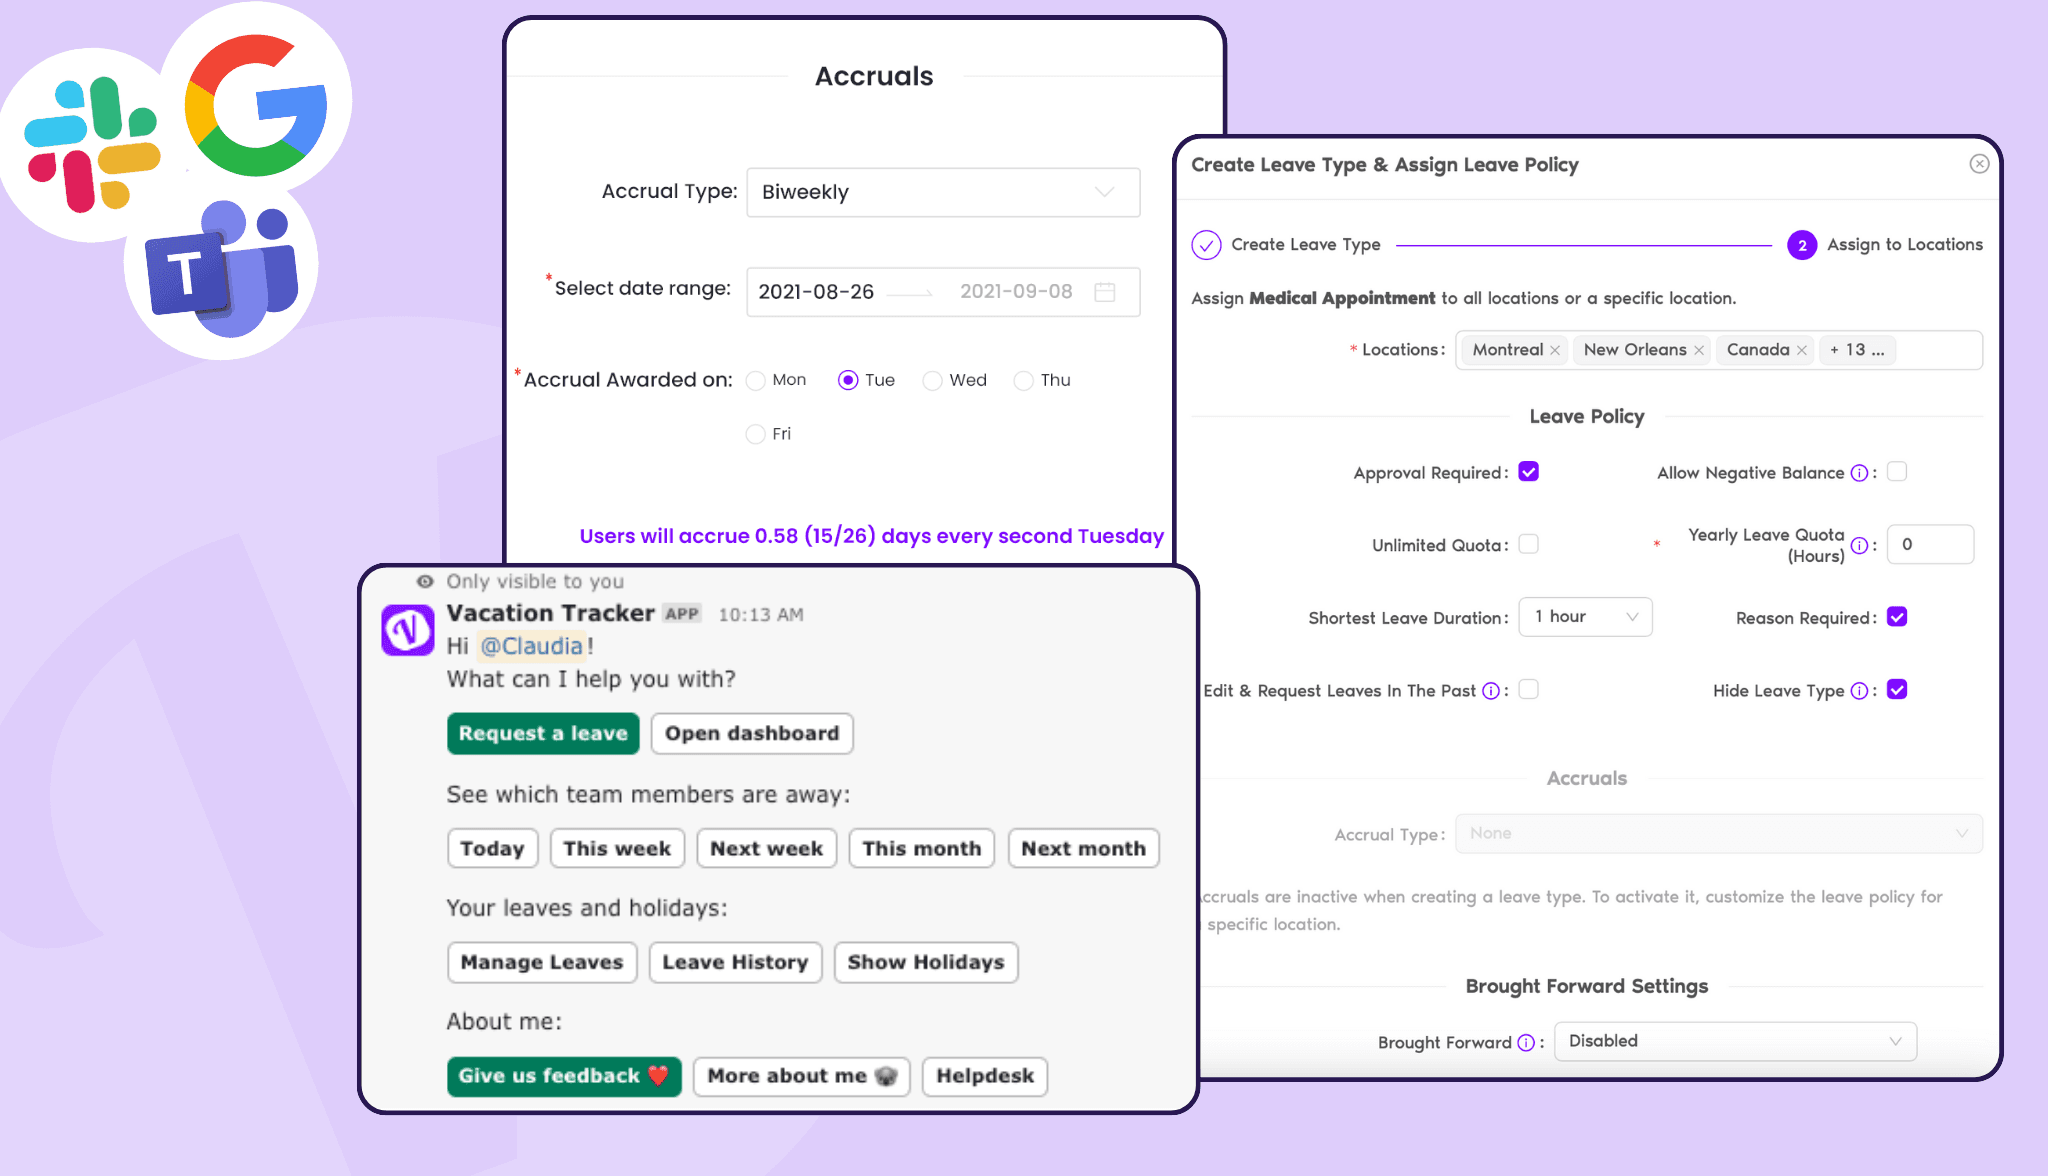The width and height of the screenshot is (2048, 1176).
Task: Click the Request a leave button
Action: point(543,733)
